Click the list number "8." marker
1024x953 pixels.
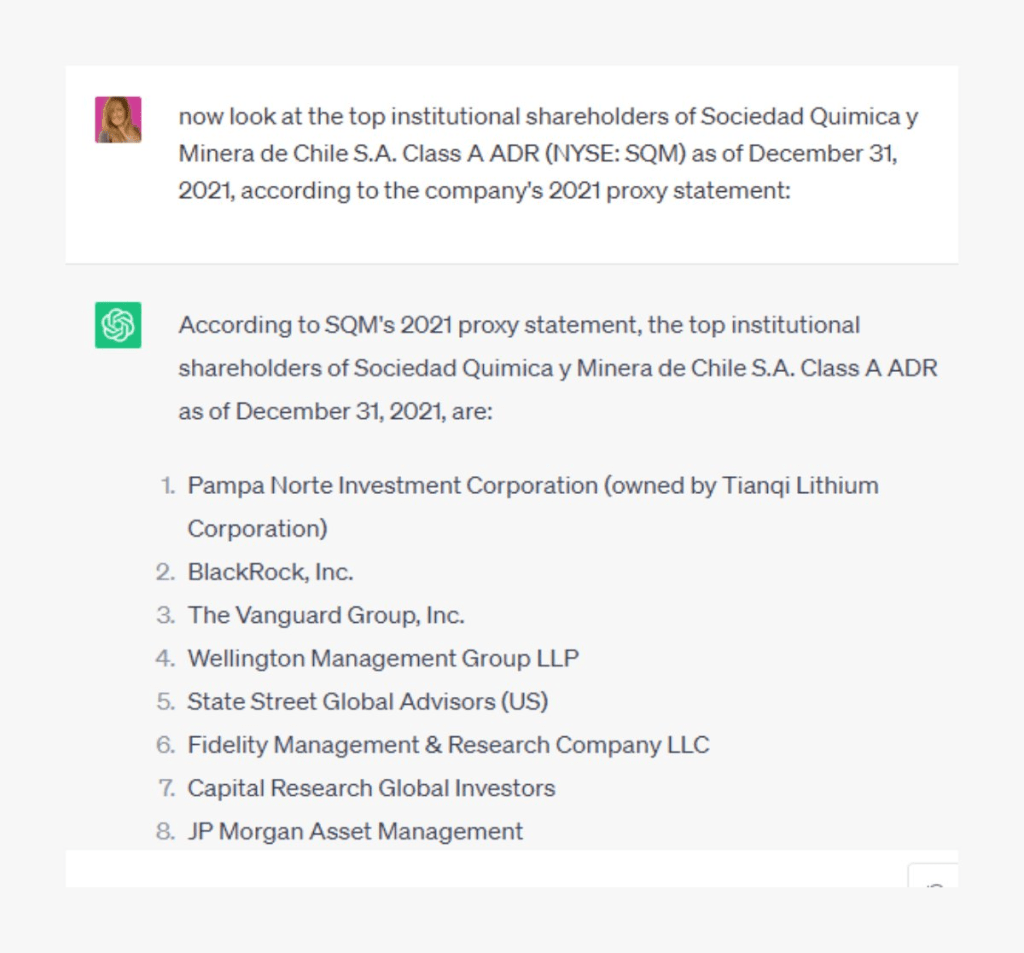166,831
